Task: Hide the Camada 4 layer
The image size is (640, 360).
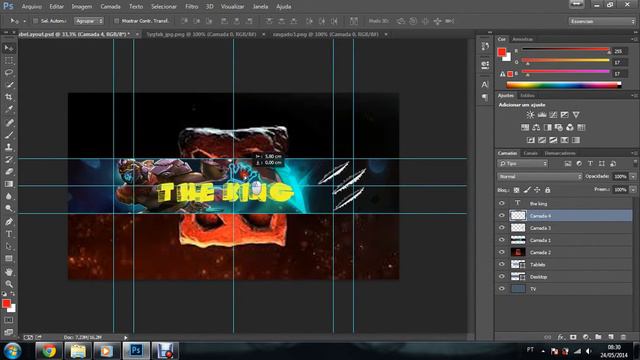Action: [x=502, y=216]
